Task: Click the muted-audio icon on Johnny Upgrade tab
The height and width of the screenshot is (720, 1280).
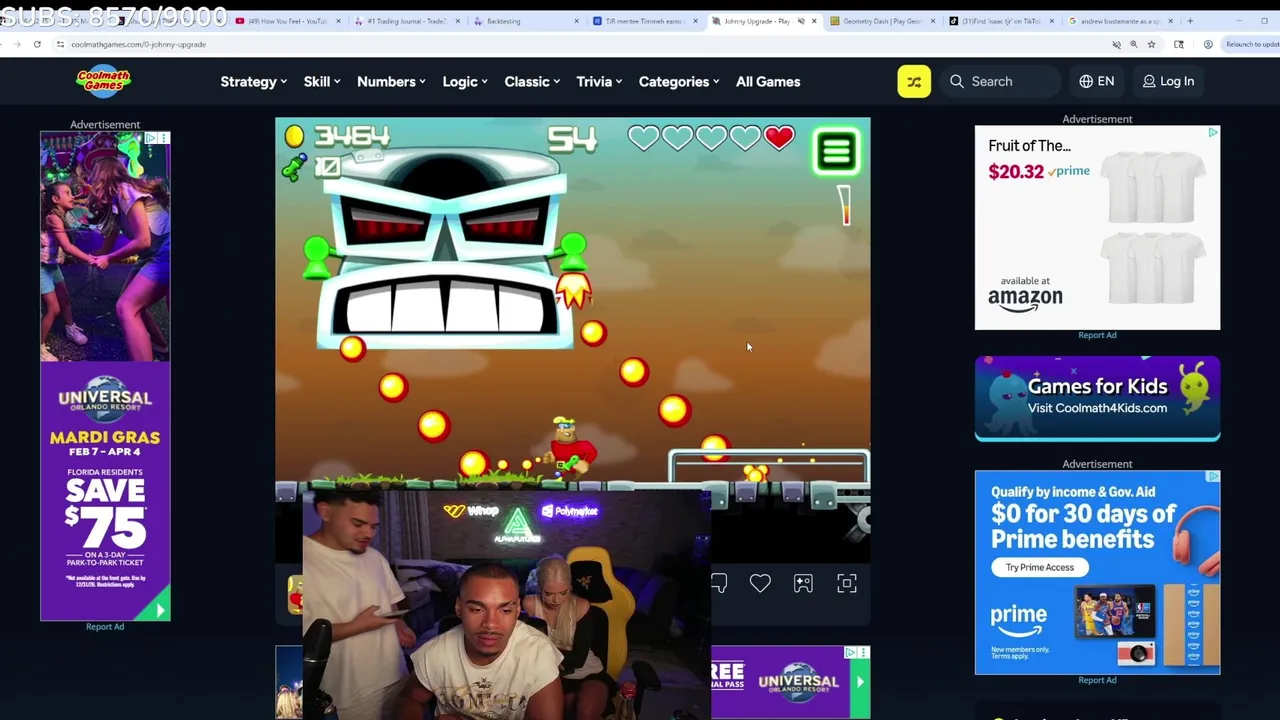Action: click(801, 21)
